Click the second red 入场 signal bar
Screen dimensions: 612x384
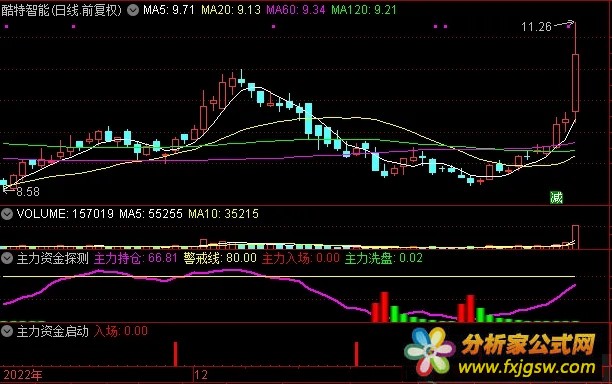356,354
